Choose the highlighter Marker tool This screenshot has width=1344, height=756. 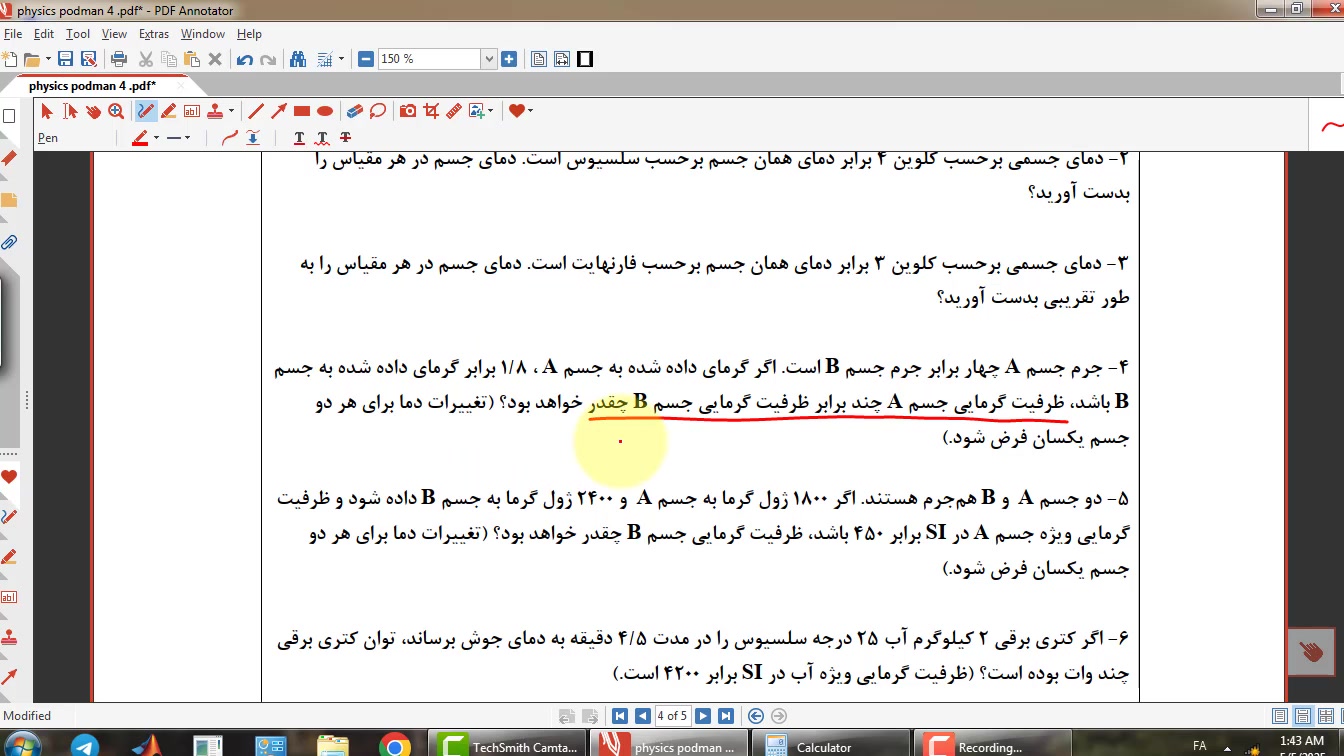[x=169, y=111]
